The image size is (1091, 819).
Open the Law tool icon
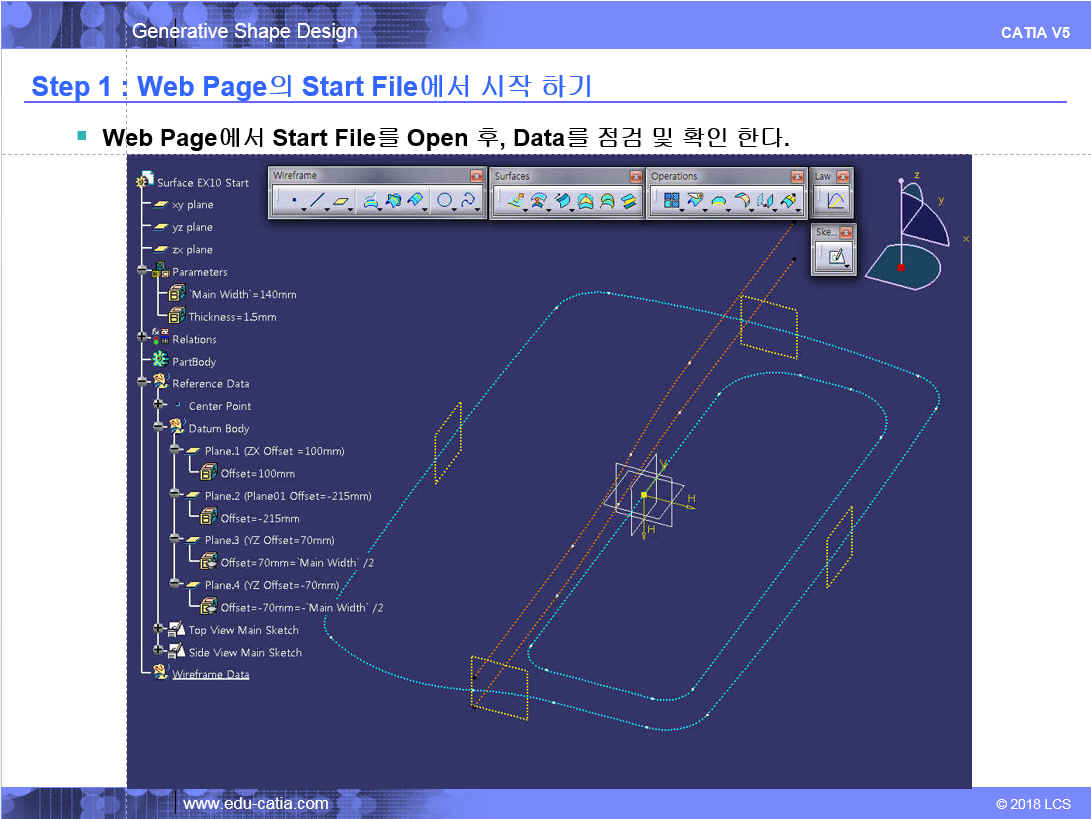(x=835, y=201)
